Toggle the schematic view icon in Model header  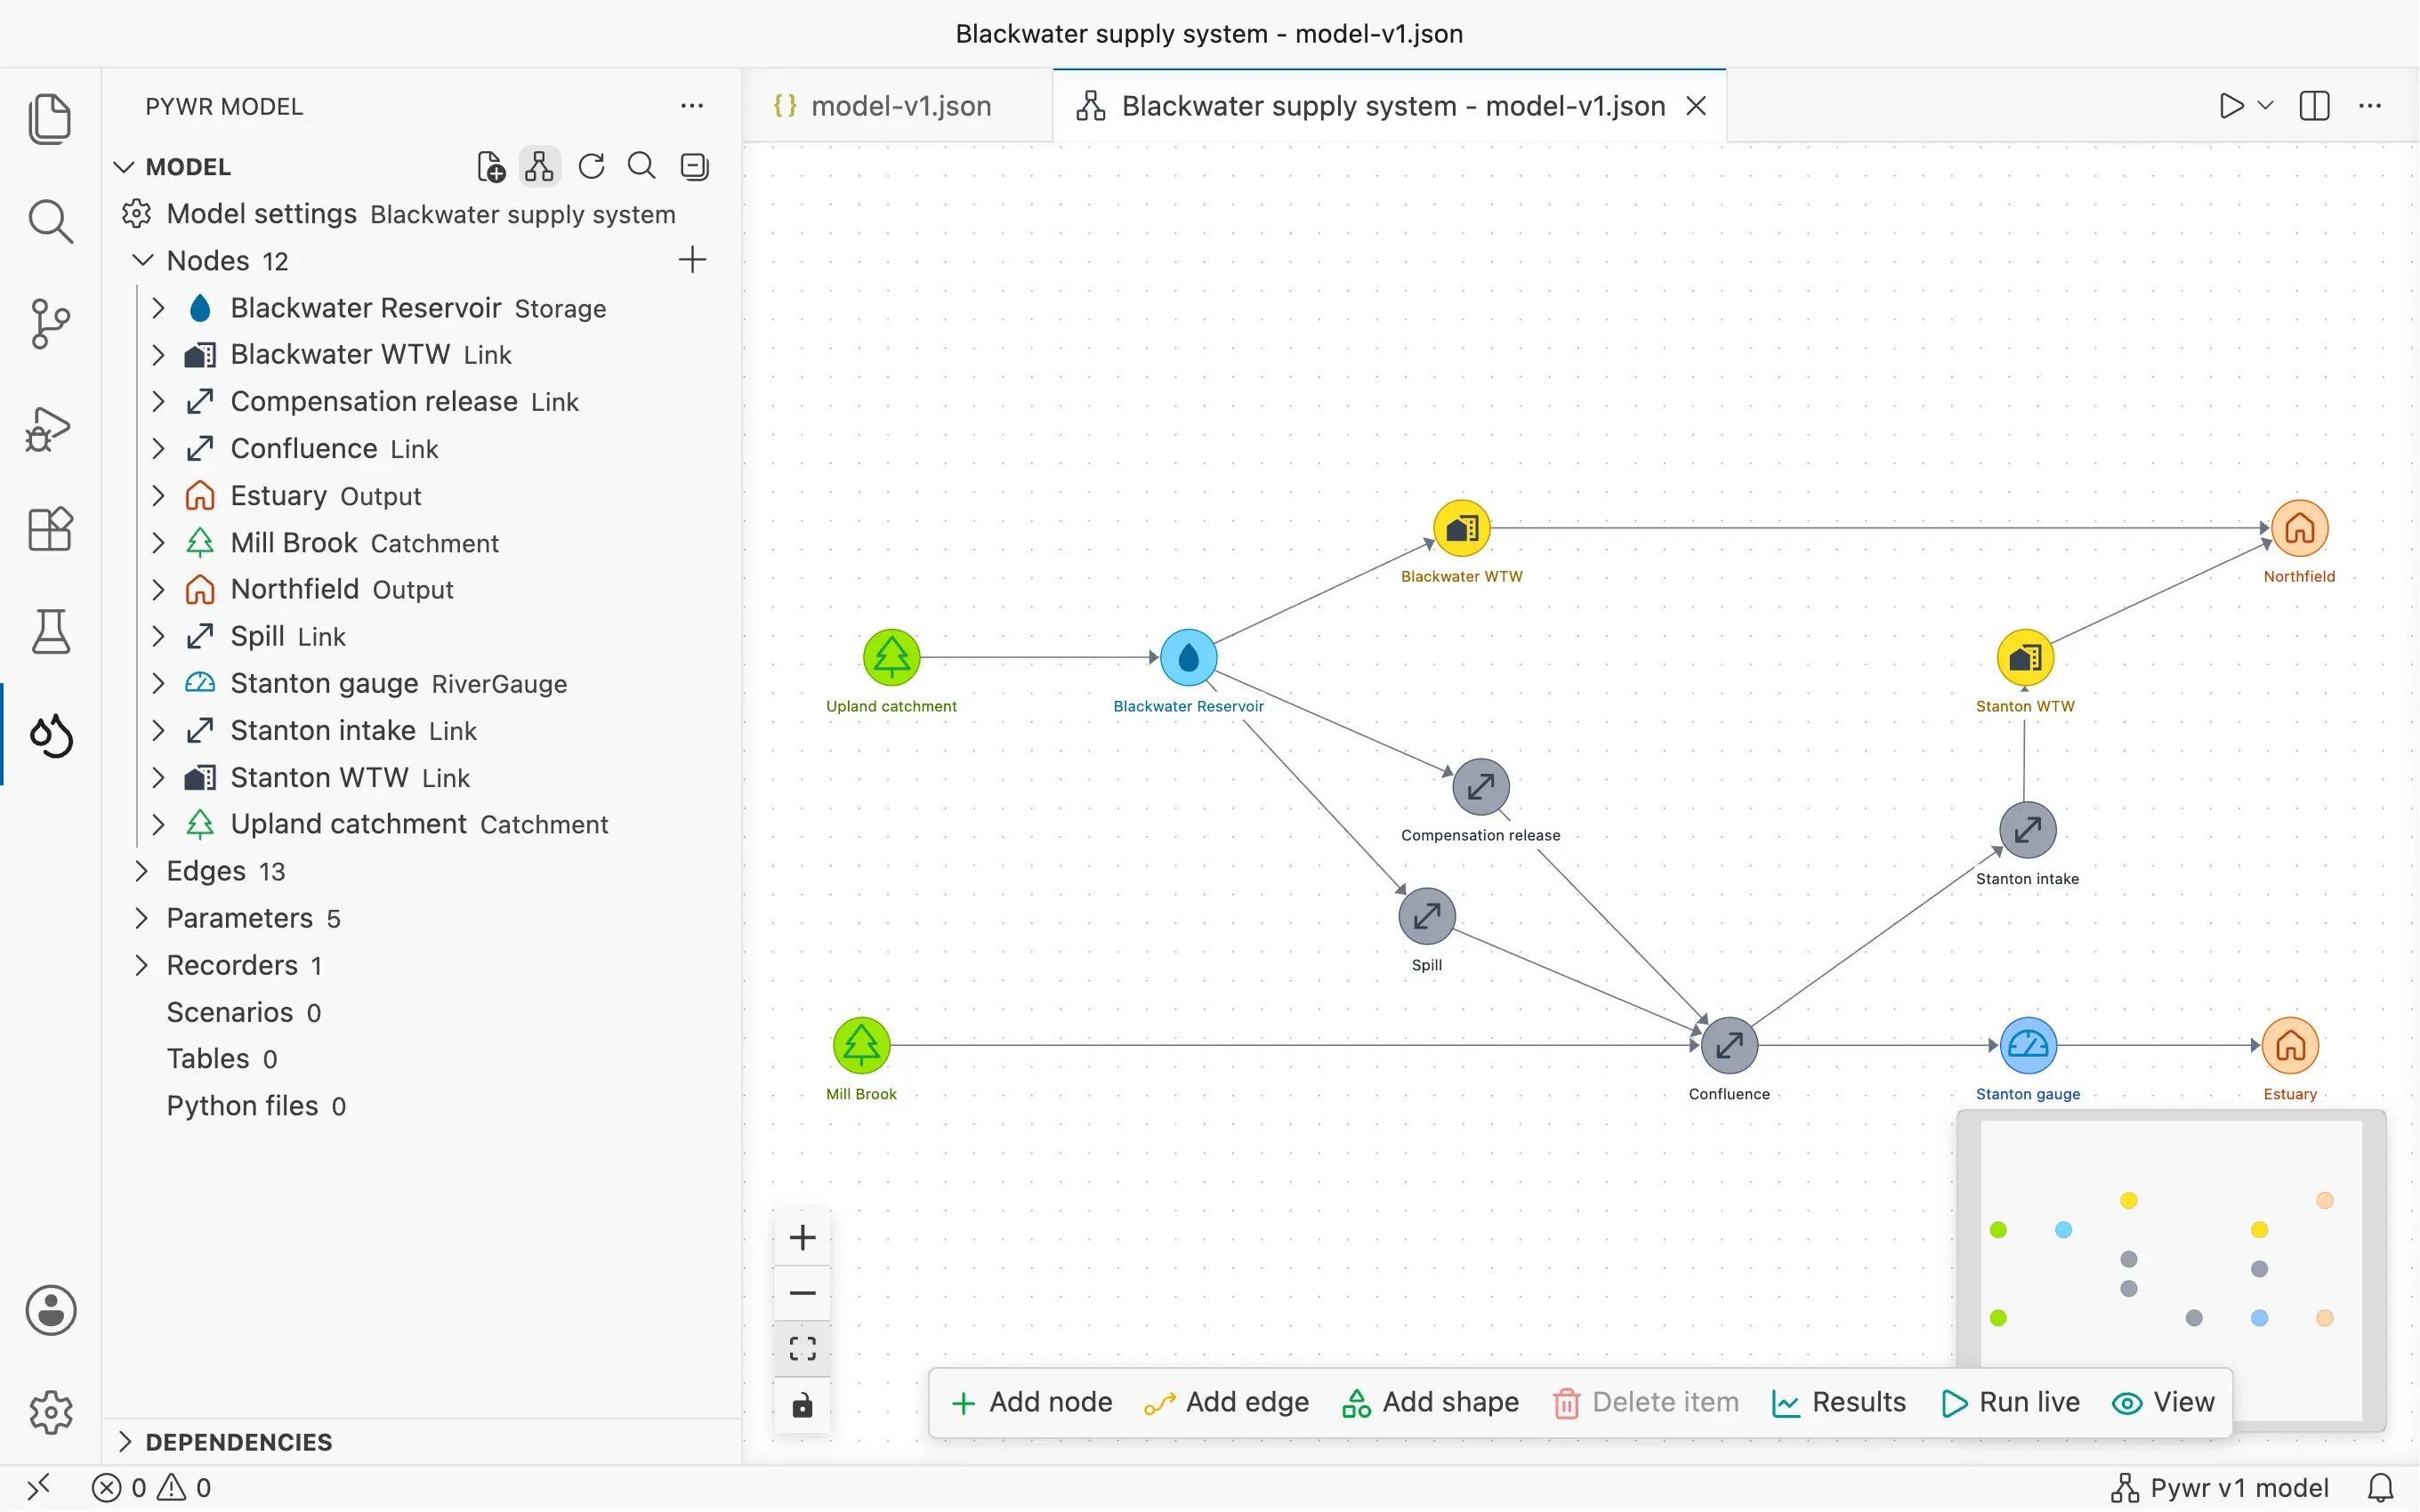point(540,166)
